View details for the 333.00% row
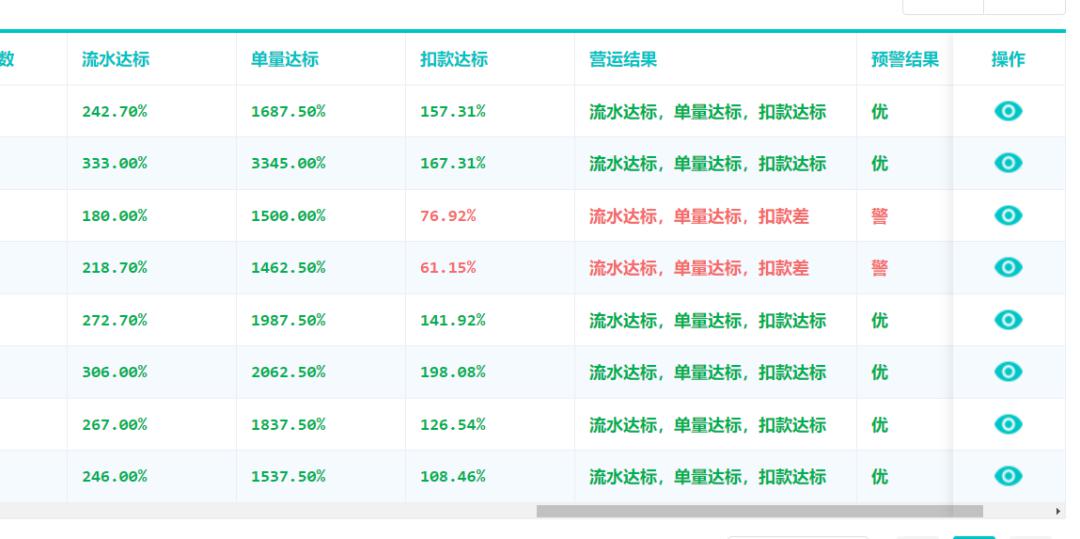Screen dimensions: 1080x539 (1008, 163)
